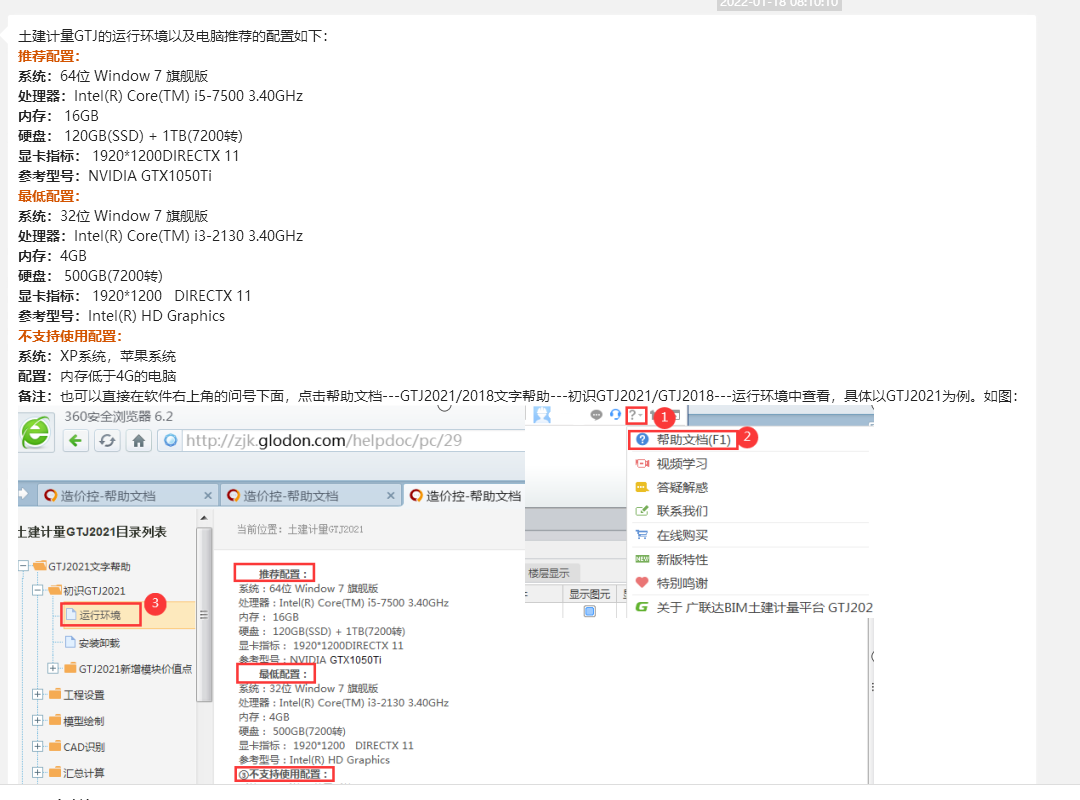Expand the 工程设置 tree node

(38, 695)
